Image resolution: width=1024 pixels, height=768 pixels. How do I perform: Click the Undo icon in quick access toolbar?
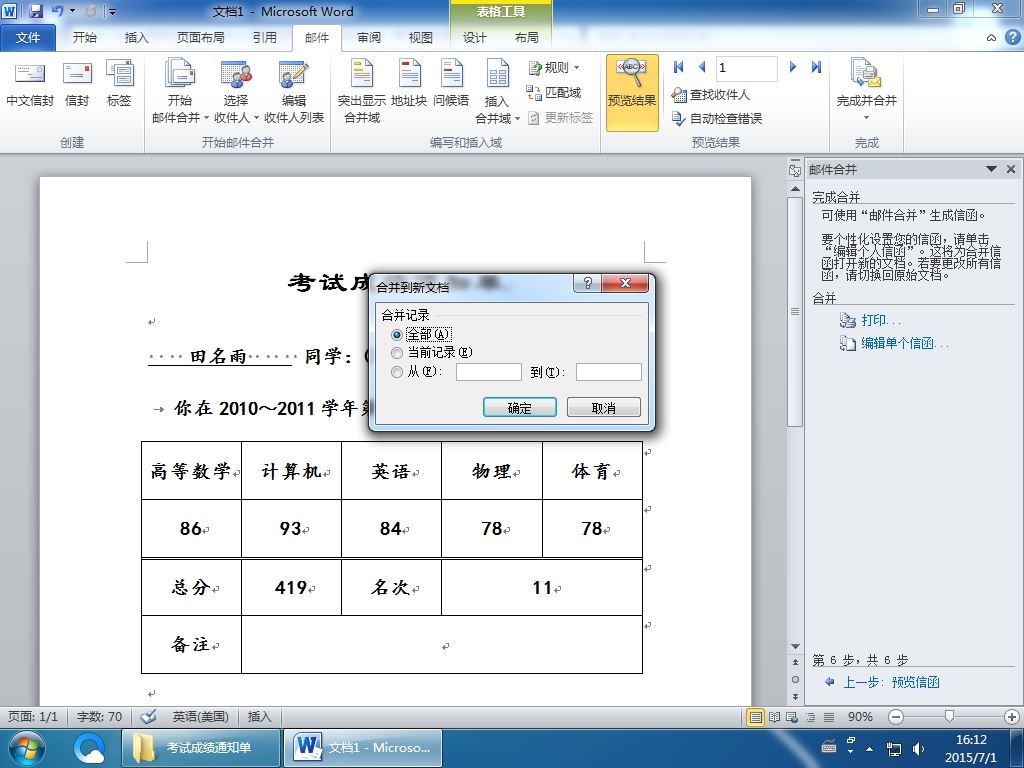tap(57, 11)
